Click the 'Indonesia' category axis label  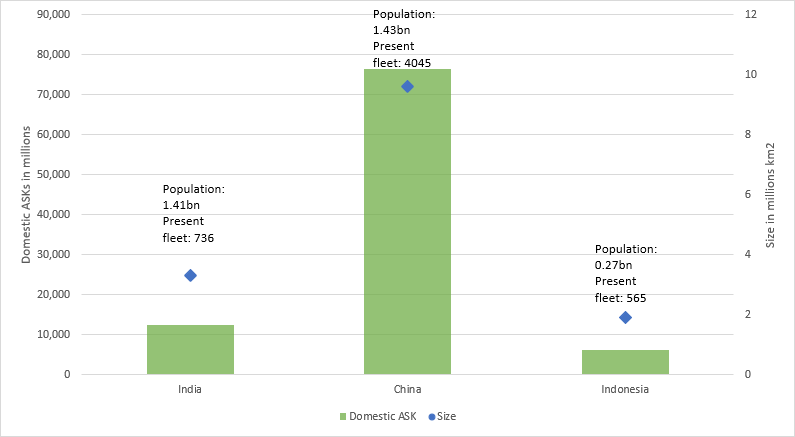coord(625,389)
